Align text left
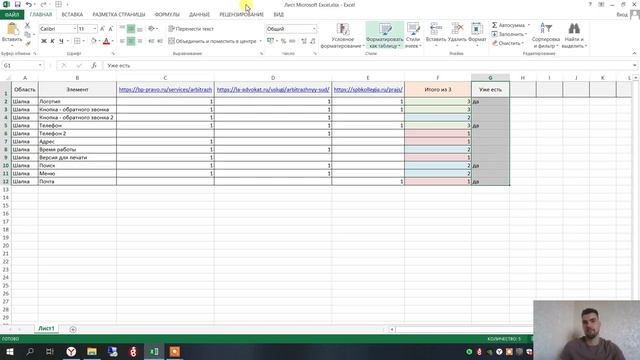Image resolution: width=640 pixels, height=360 pixels. [x=122, y=41]
